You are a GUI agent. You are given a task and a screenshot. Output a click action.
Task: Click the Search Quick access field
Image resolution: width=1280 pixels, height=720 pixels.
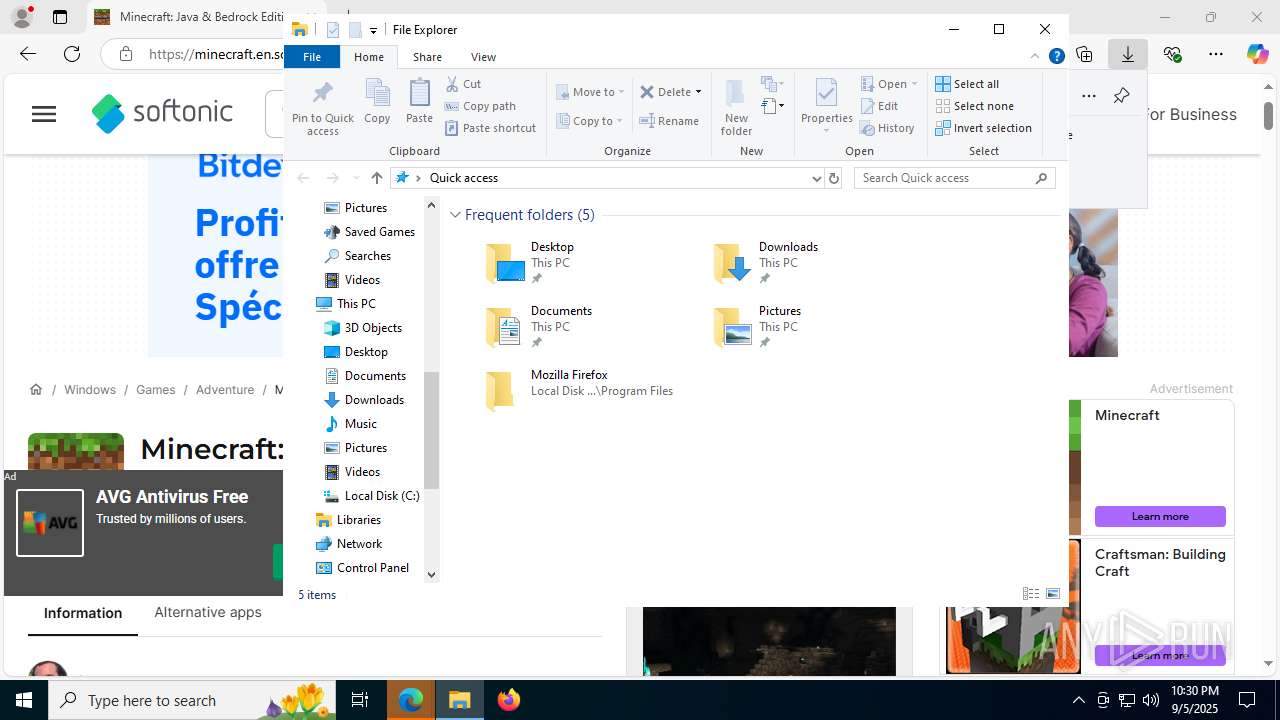point(955,178)
